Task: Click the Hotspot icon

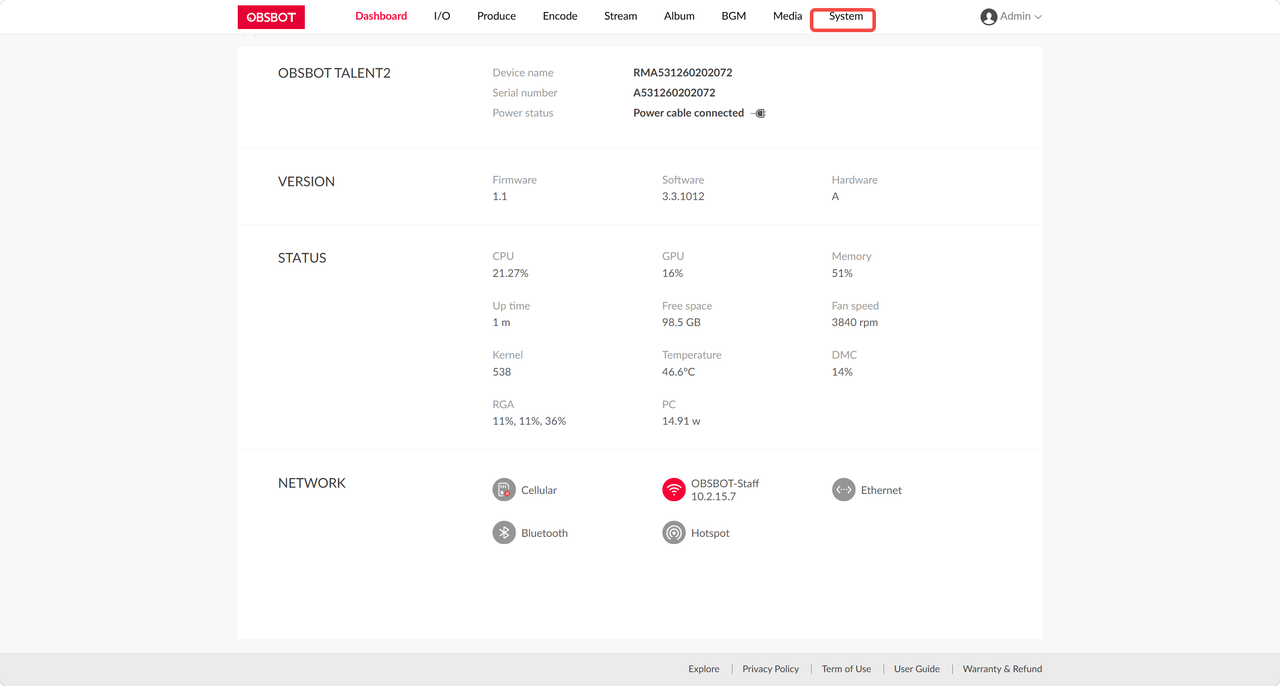Action: click(x=674, y=533)
